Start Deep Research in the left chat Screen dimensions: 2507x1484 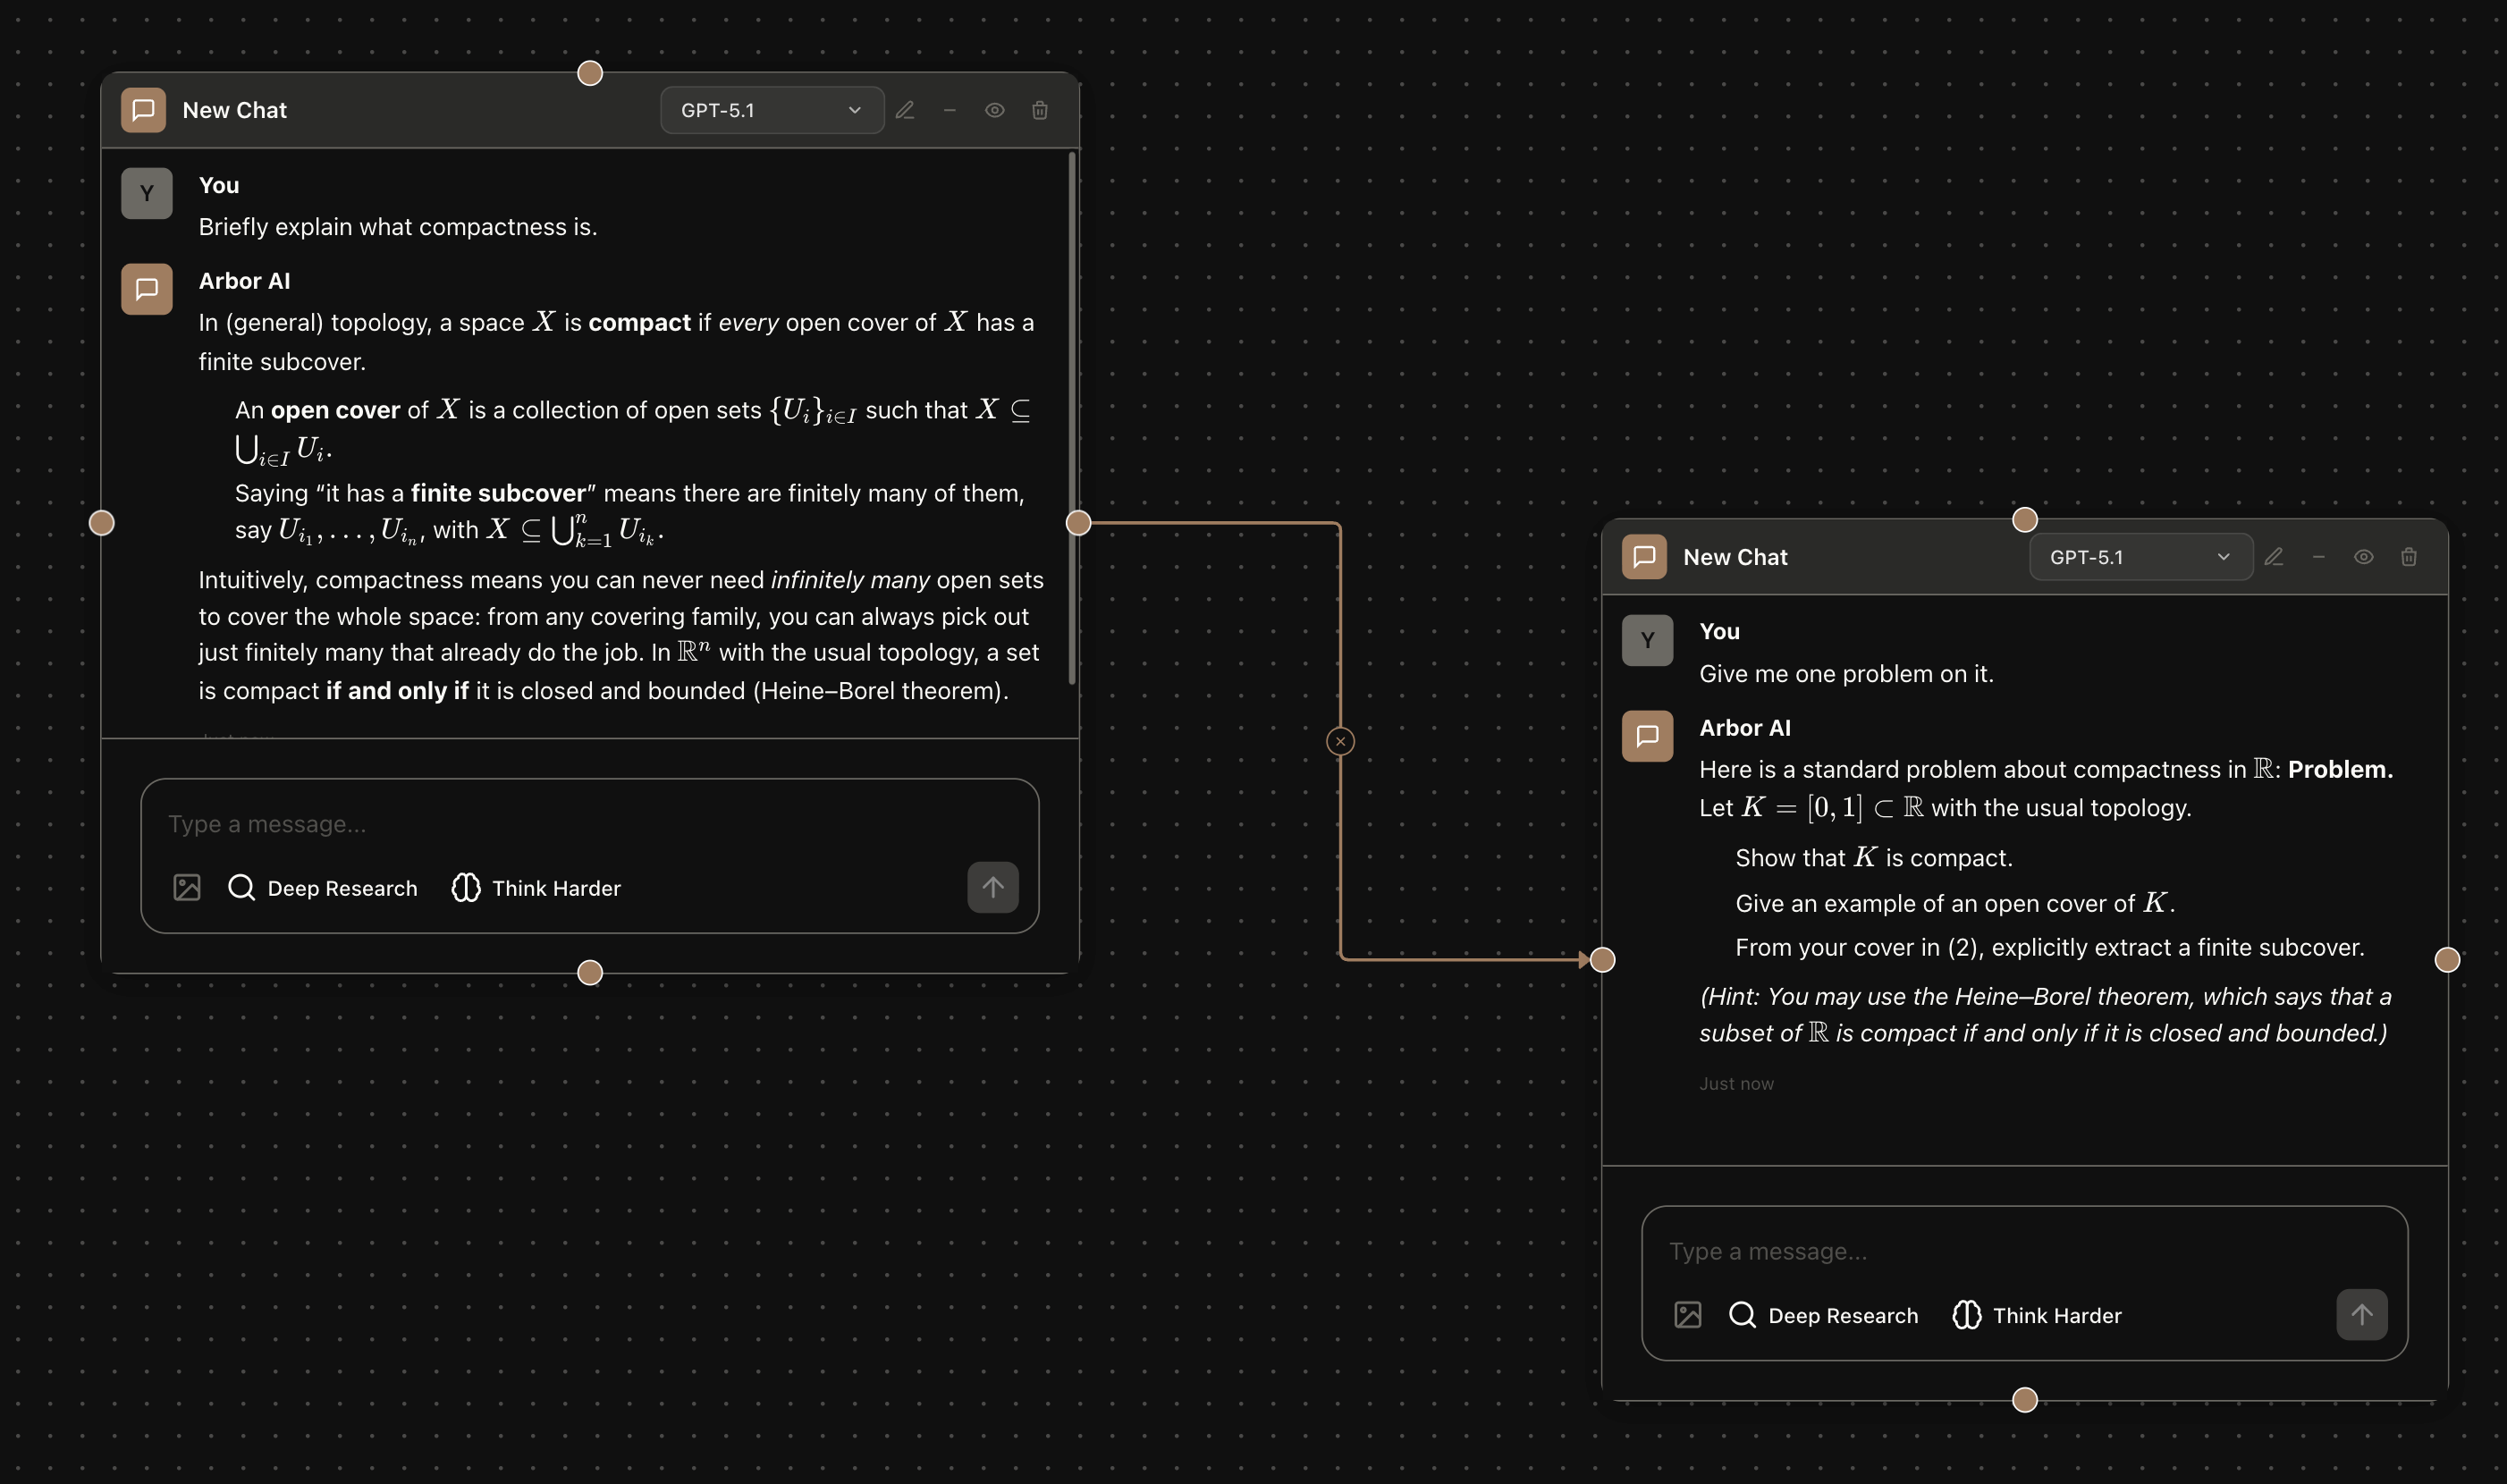point(322,887)
